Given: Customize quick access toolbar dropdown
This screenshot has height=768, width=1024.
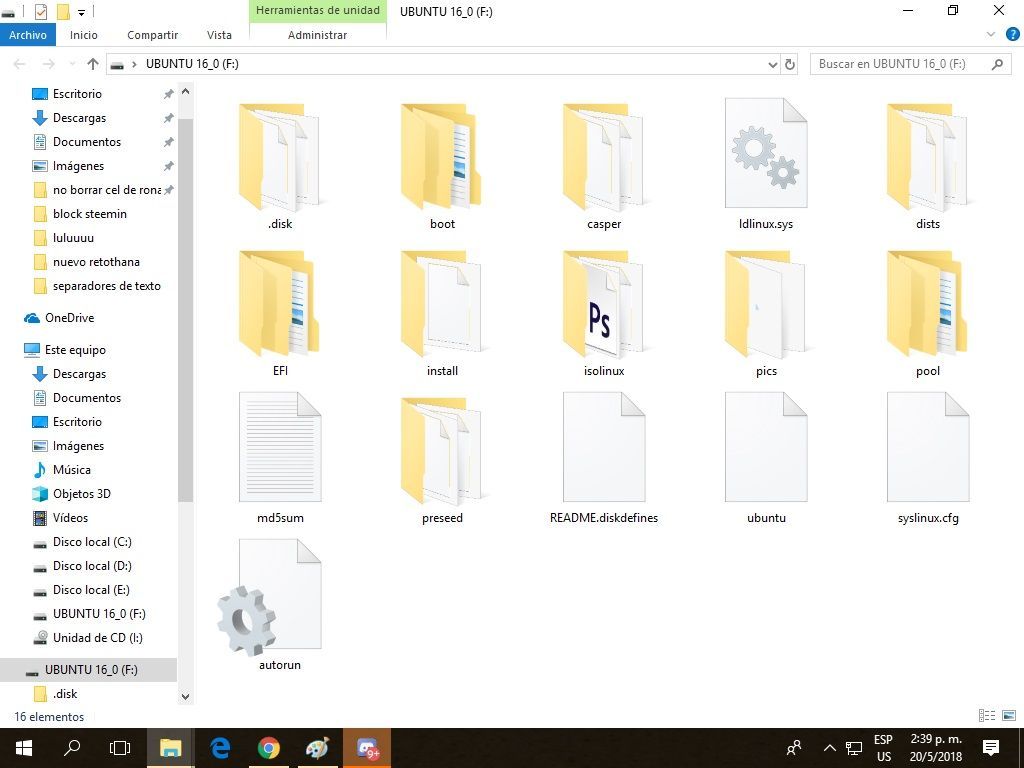Looking at the screenshot, I should (x=81, y=12).
